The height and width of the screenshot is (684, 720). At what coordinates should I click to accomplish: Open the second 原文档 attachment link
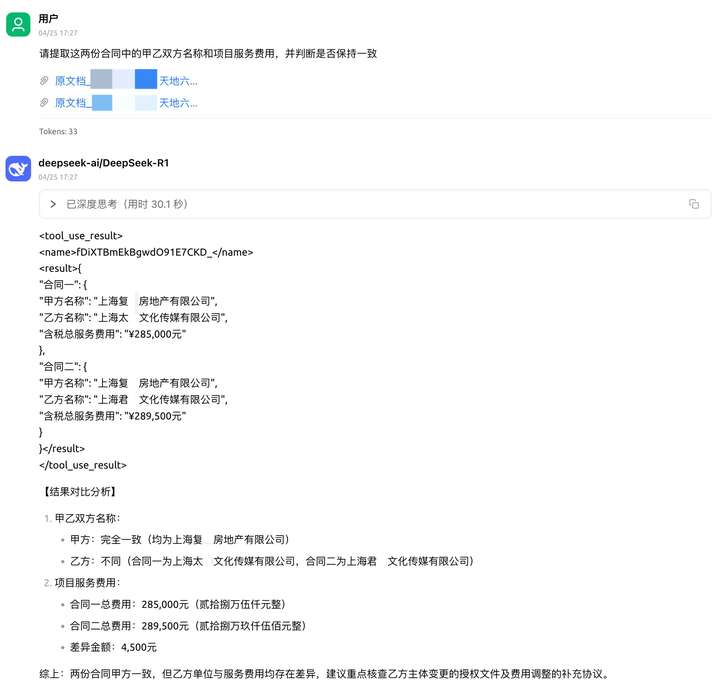(126, 103)
